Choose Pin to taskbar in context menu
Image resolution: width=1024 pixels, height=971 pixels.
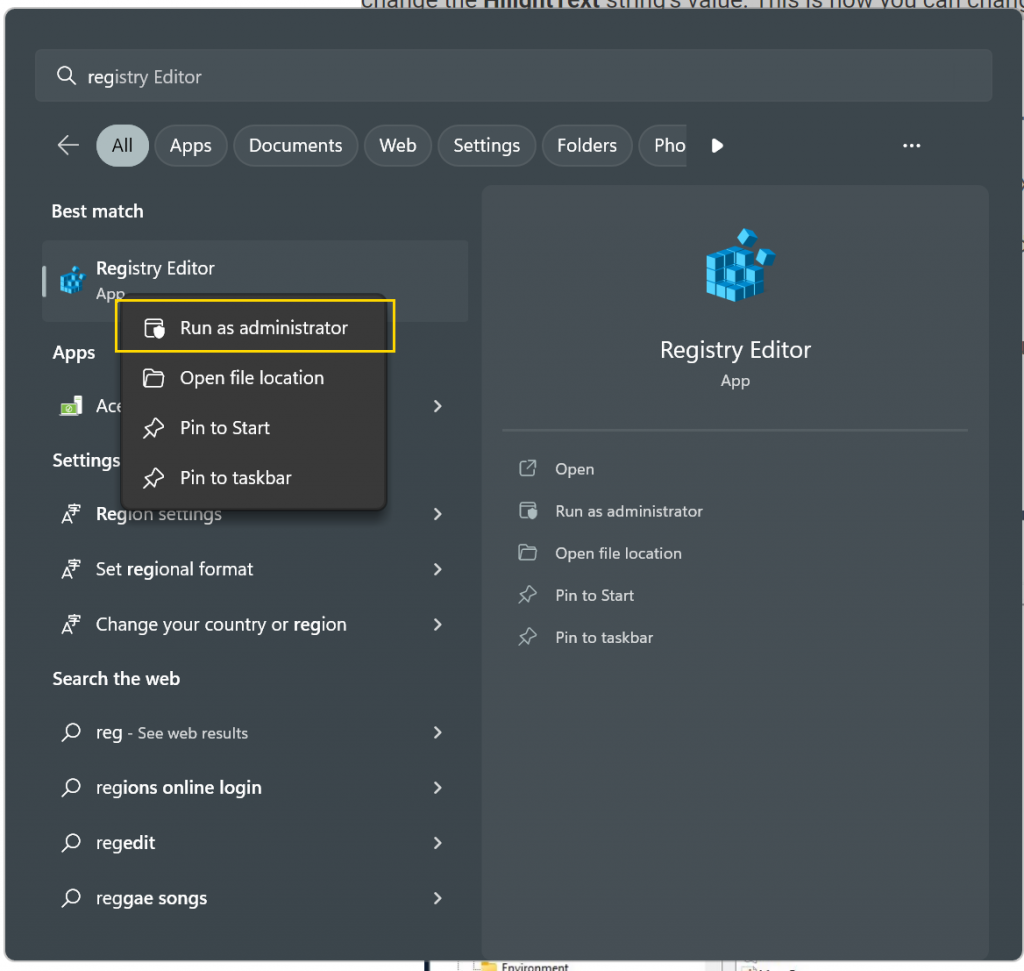tap(255, 478)
